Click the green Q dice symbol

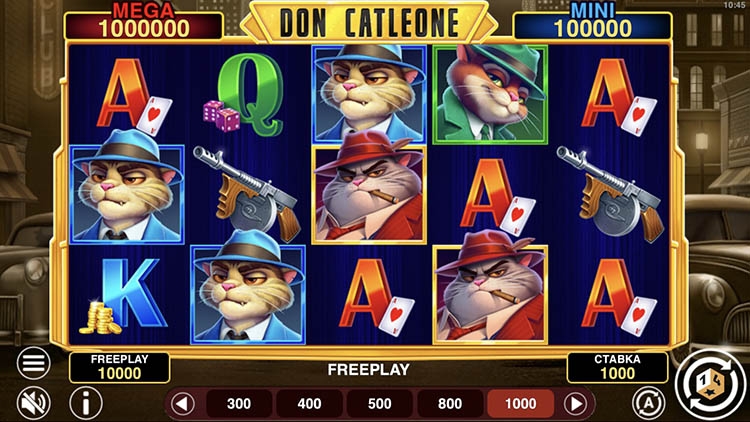pos(245,95)
